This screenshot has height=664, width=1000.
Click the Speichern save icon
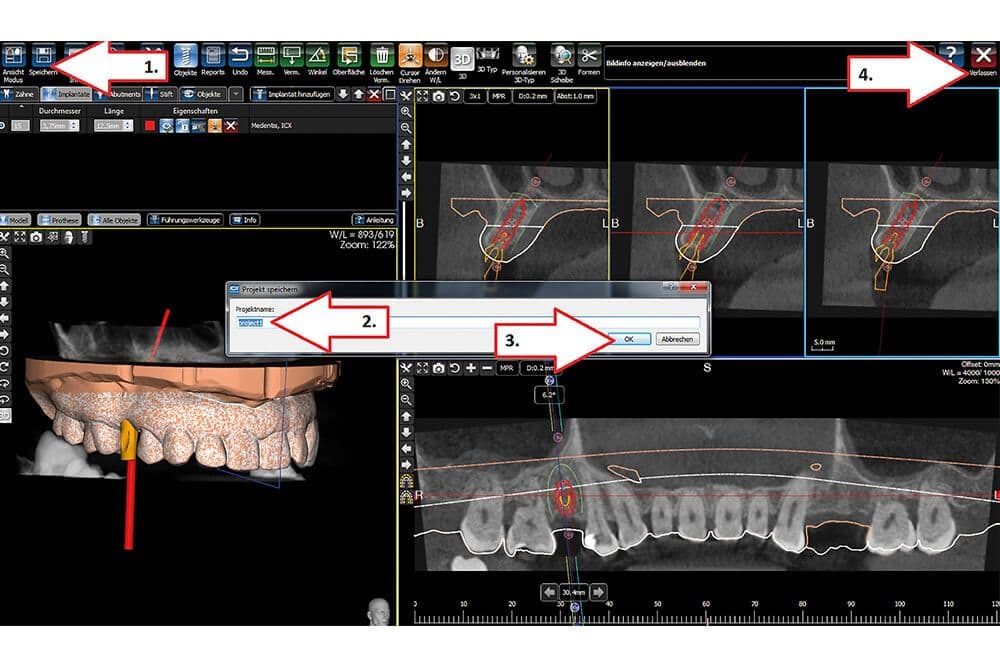click(43, 56)
